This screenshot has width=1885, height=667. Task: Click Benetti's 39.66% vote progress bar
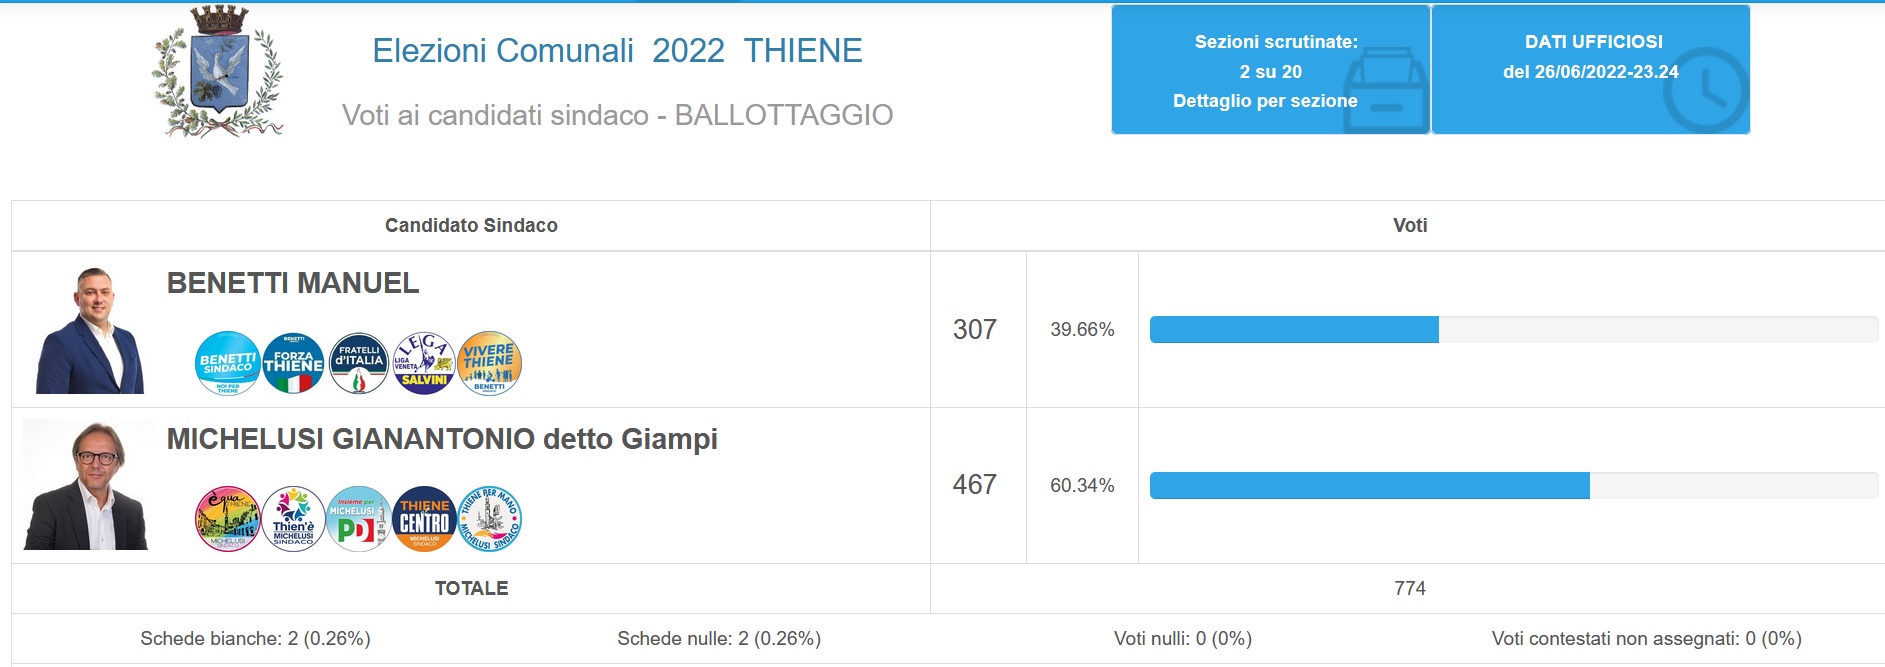[x=1513, y=329]
